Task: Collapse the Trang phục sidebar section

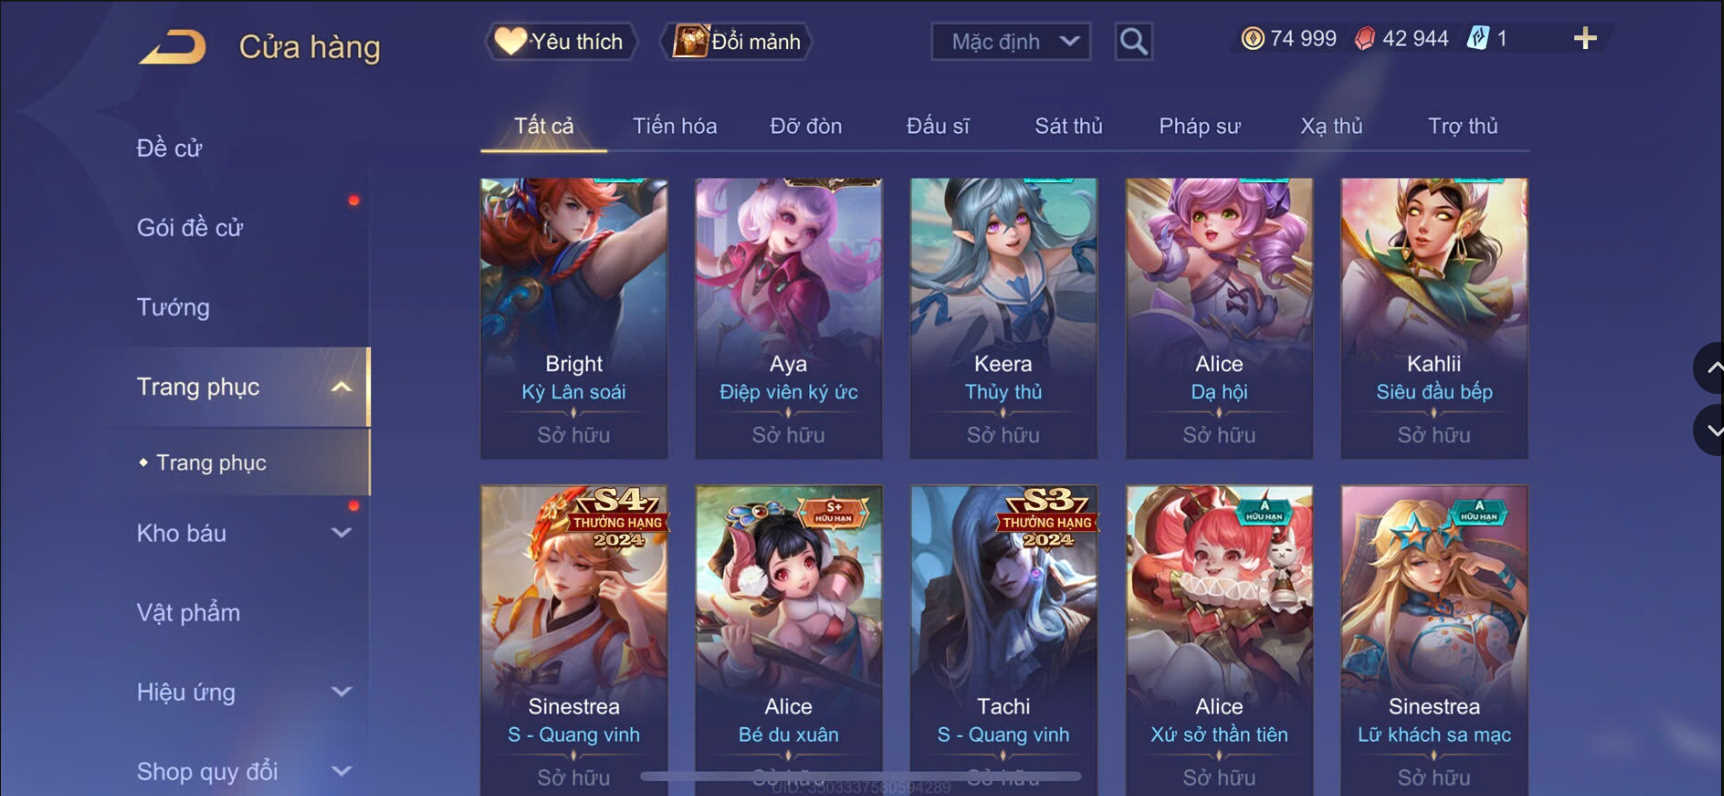Action: [341, 387]
